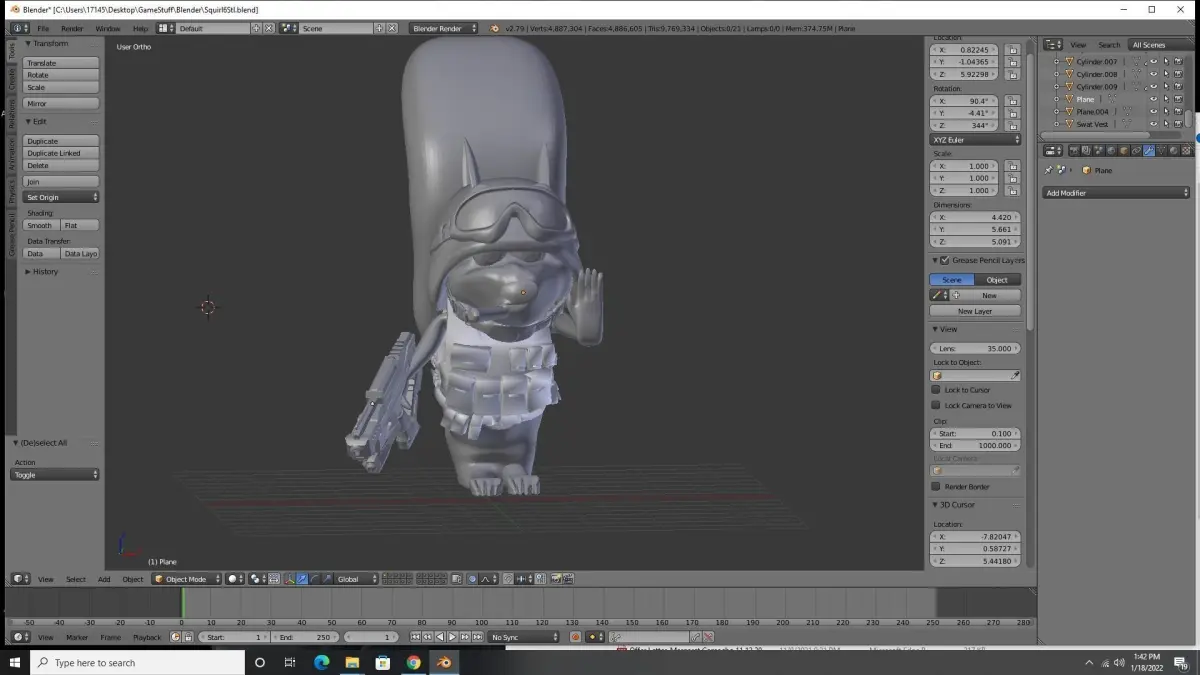Adjust the Clip End value 1000.000
1200x675 pixels.
click(975, 445)
